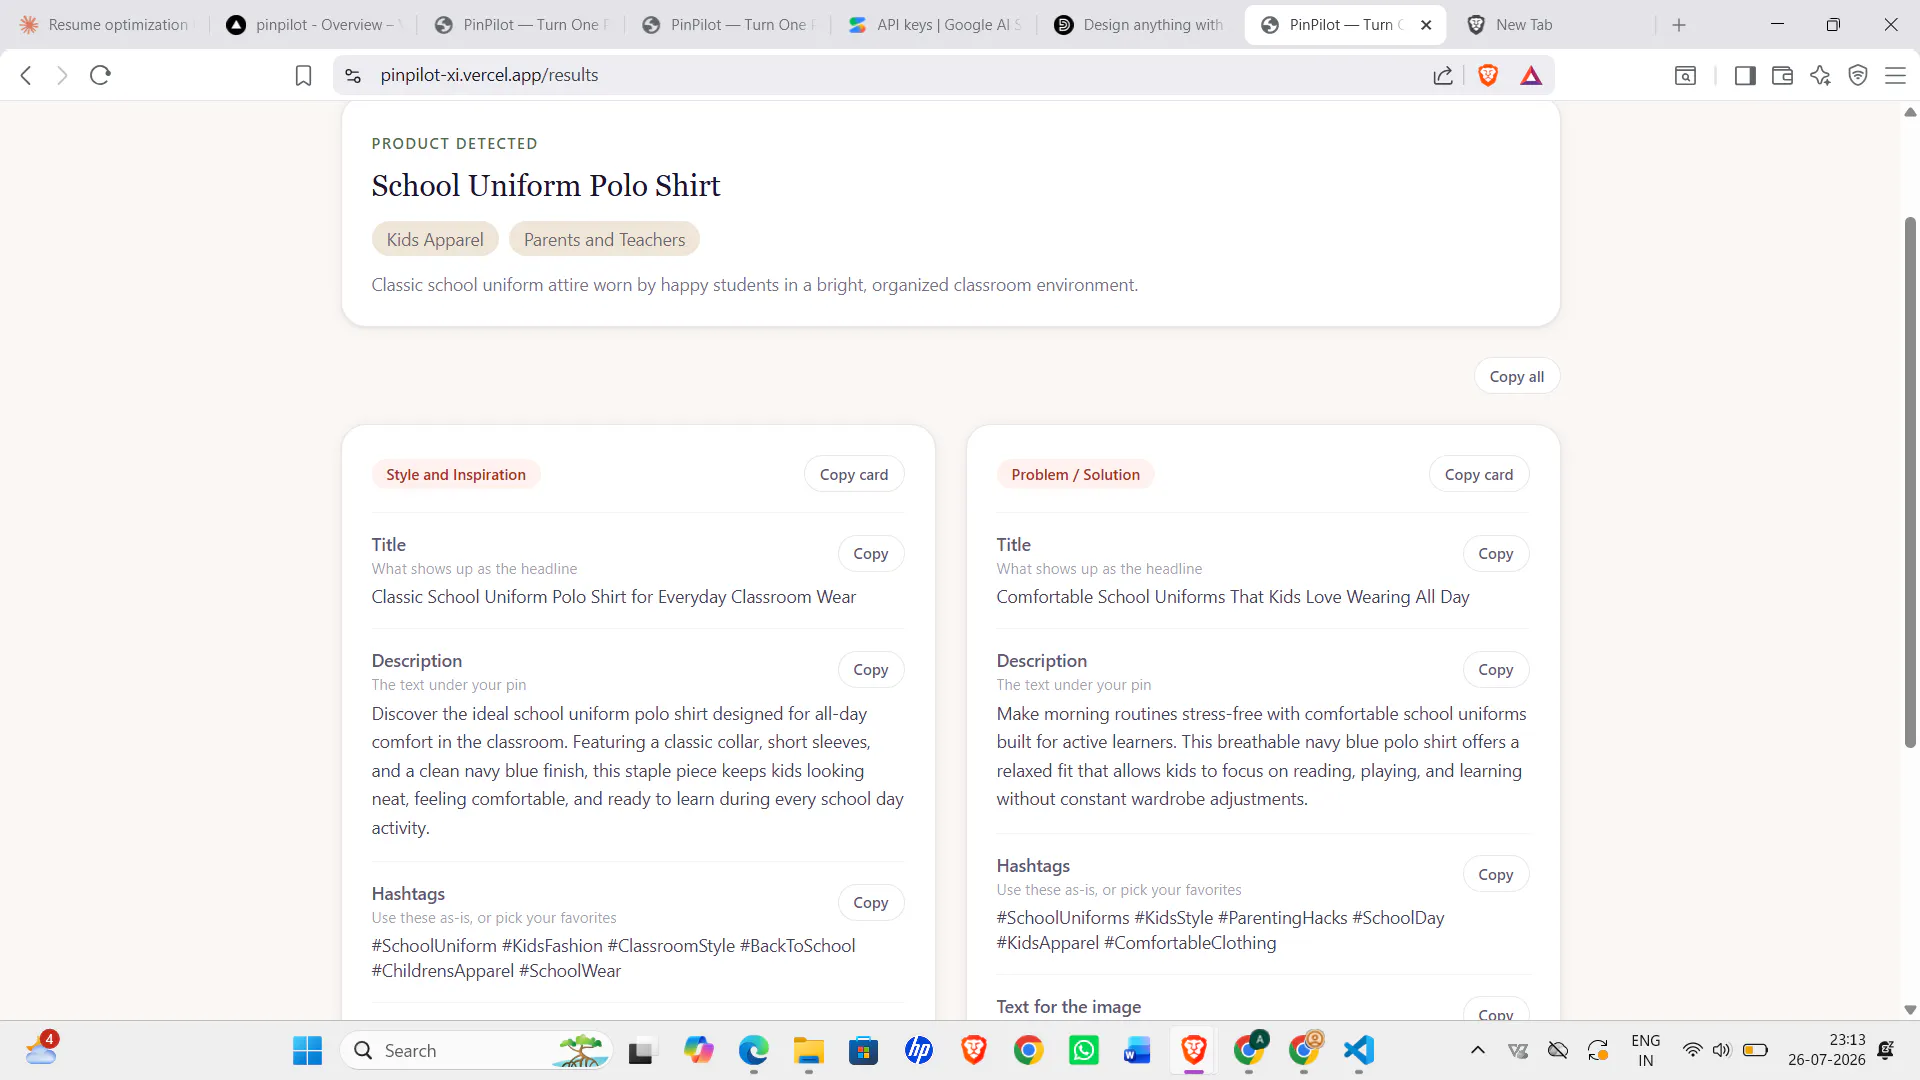Copy the Problem / Solution description
The width and height of the screenshot is (1920, 1080).
pos(1495,669)
